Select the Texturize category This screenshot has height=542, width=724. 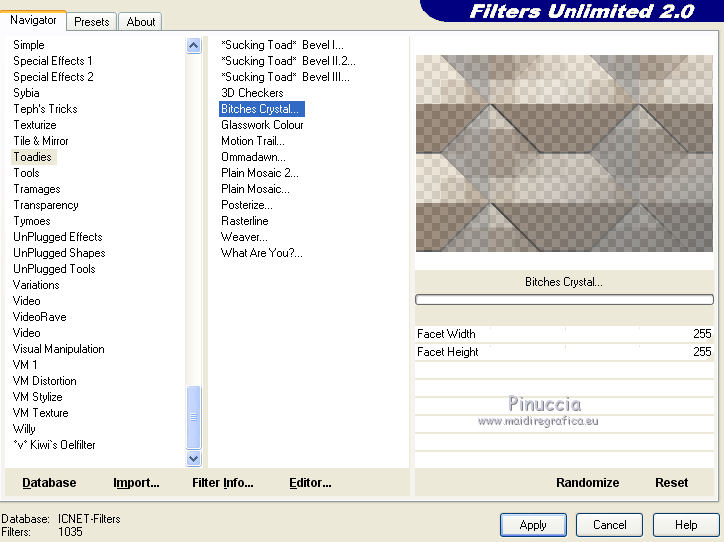[35, 125]
